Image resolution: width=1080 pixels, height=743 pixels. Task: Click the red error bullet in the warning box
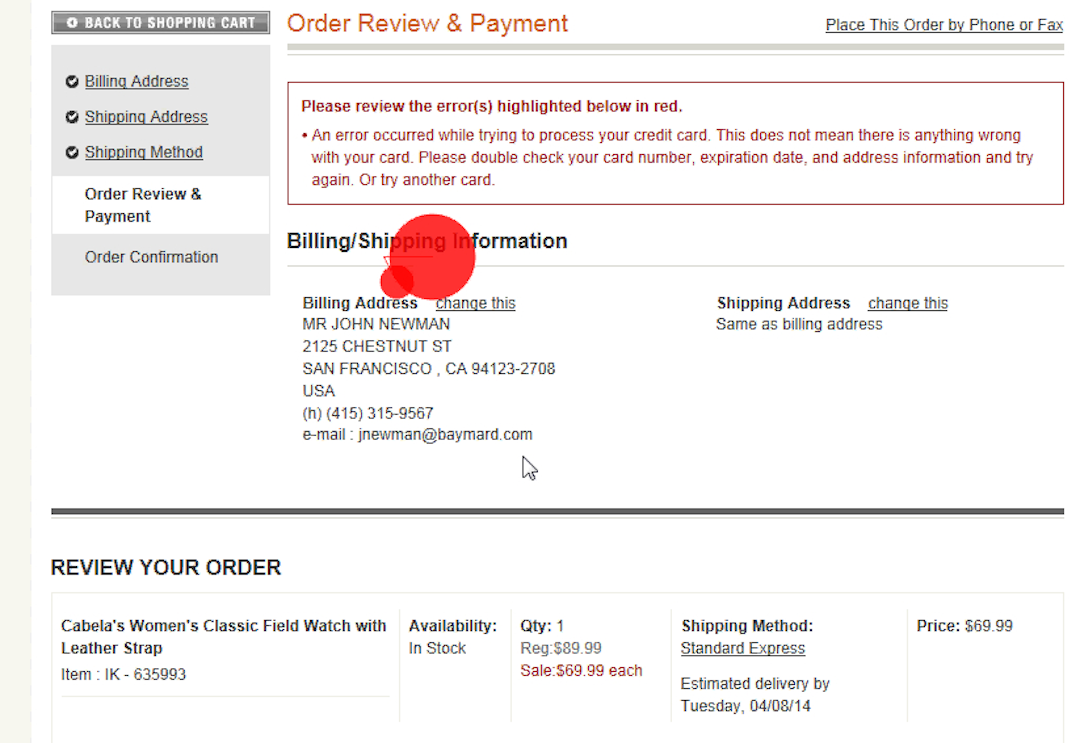[x=302, y=134]
